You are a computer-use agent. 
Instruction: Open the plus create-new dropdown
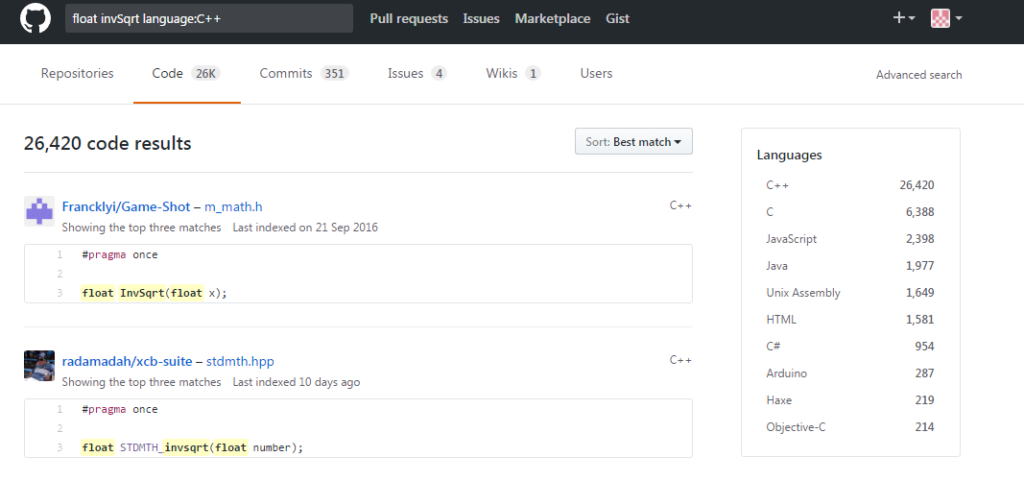[904, 18]
